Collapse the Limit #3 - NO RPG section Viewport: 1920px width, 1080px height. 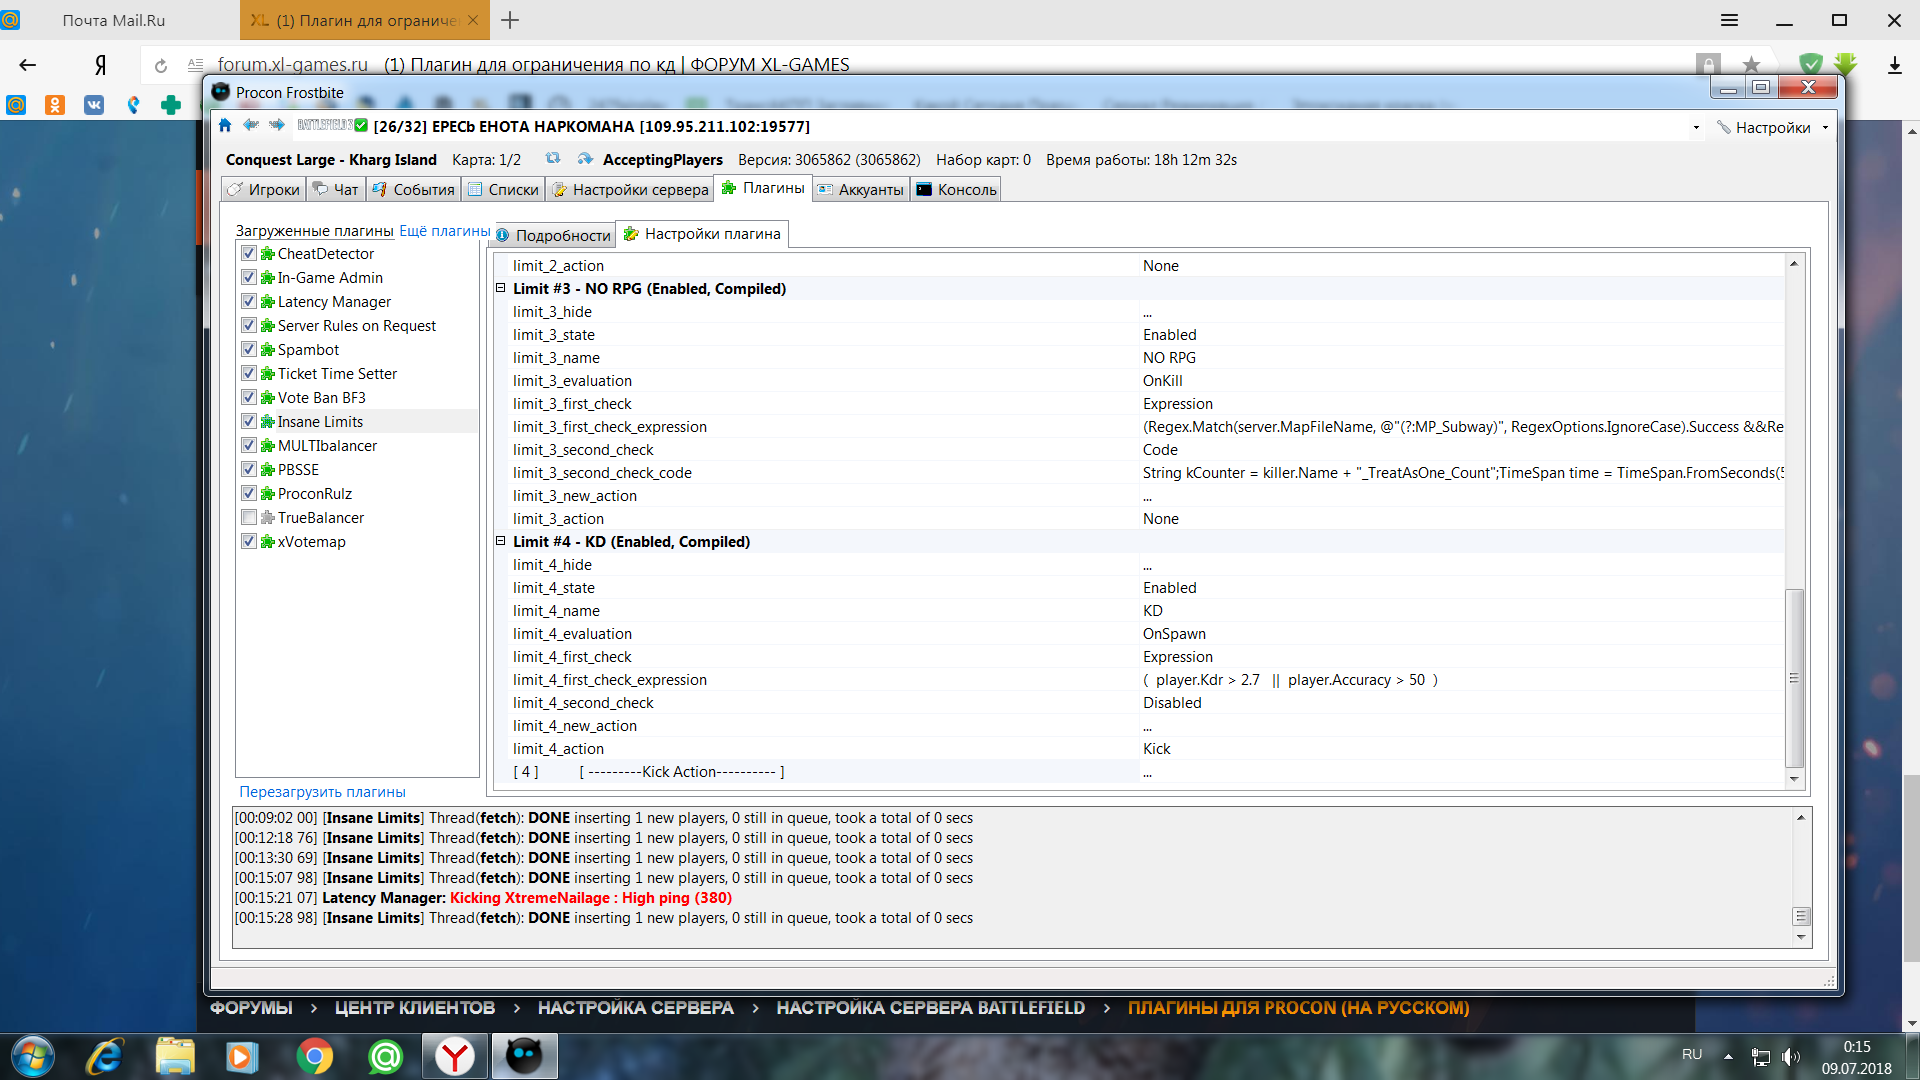point(501,288)
